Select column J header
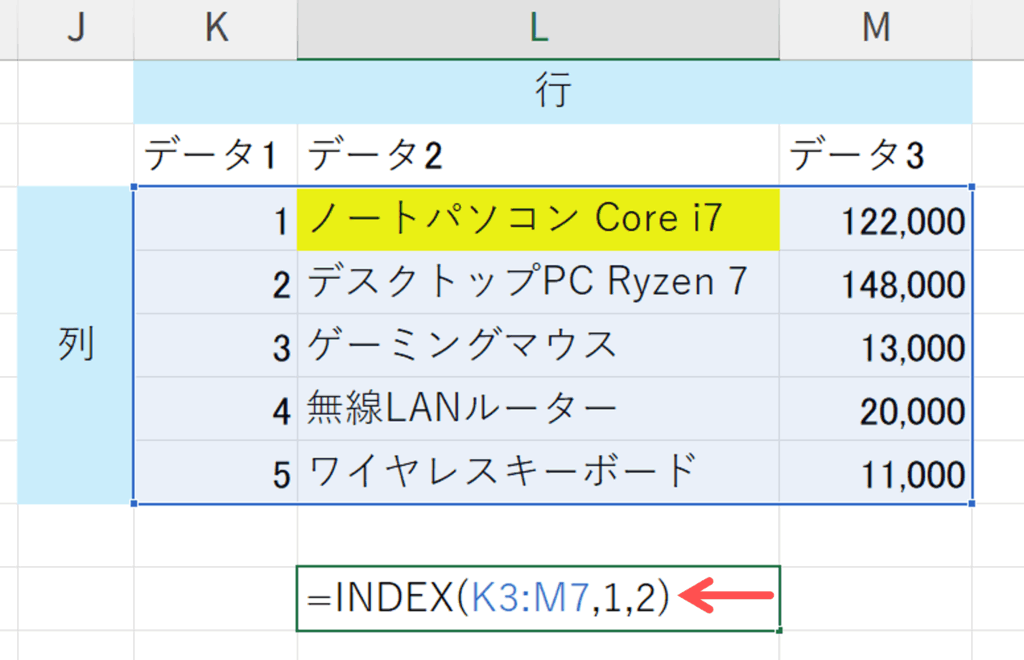The width and height of the screenshot is (1024, 660). (x=75, y=29)
